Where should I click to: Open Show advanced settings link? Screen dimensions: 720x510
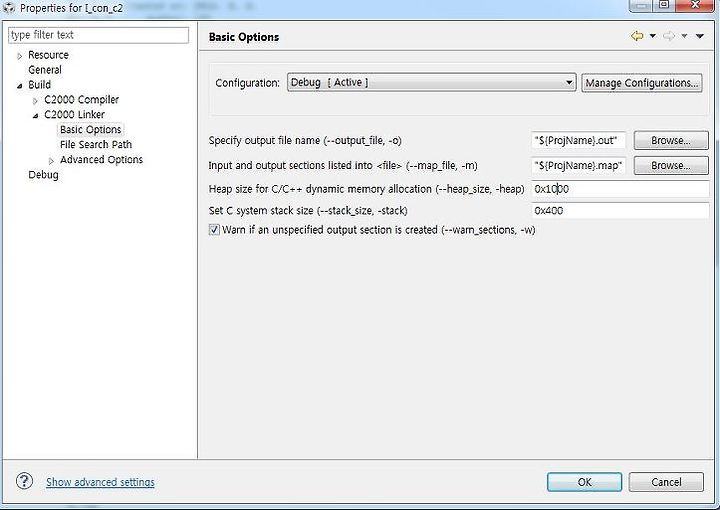(100, 482)
